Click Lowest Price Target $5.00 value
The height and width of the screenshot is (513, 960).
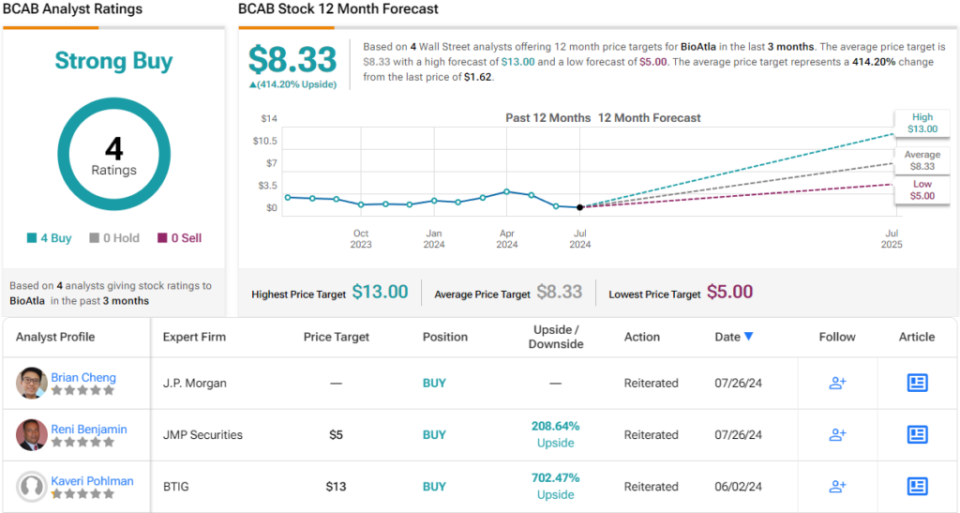click(x=730, y=292)
